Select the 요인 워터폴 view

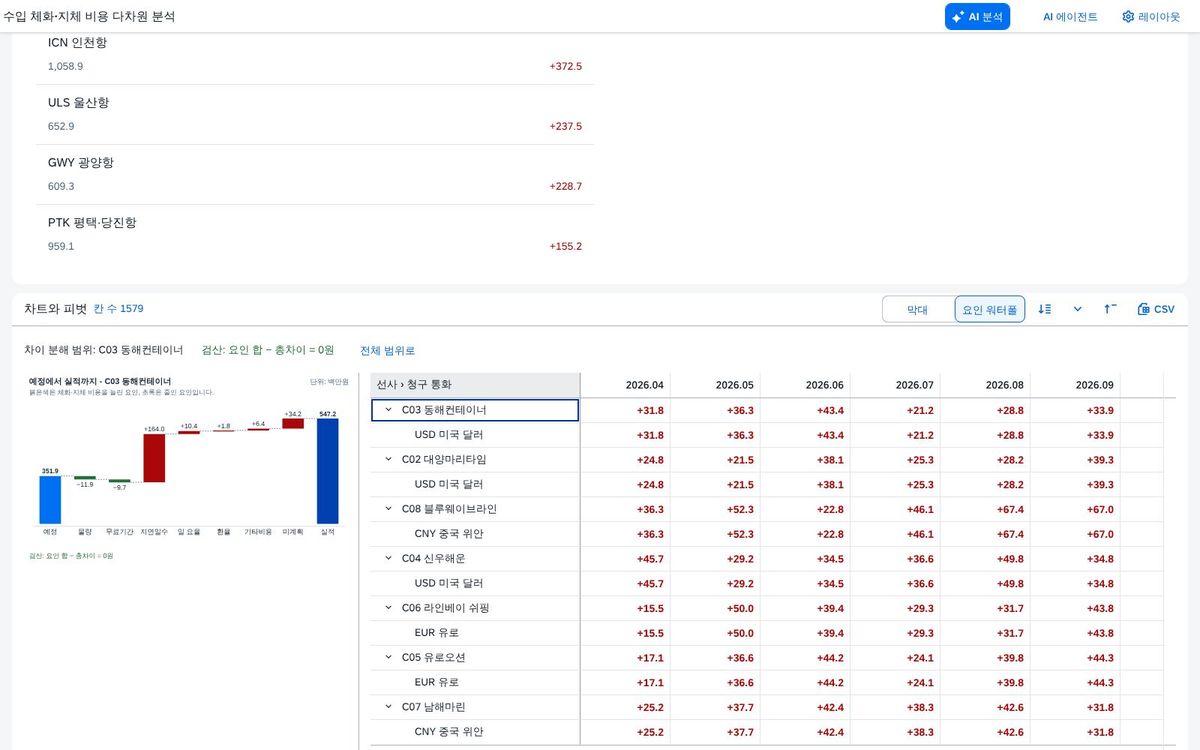click(990, 310)
